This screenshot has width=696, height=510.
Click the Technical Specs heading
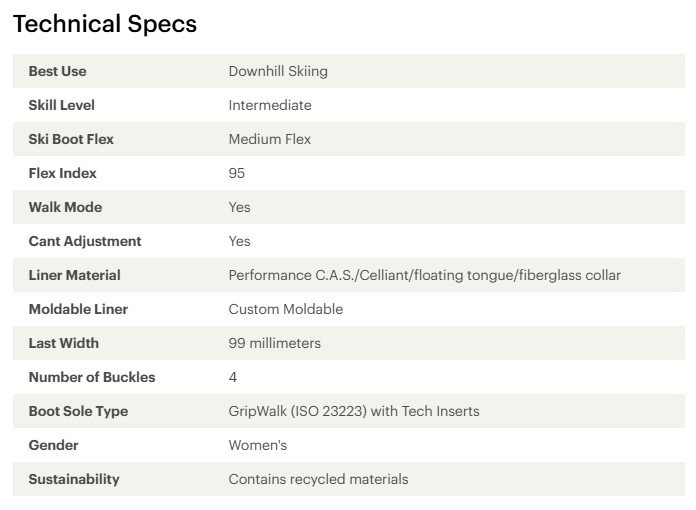(105, 24)
